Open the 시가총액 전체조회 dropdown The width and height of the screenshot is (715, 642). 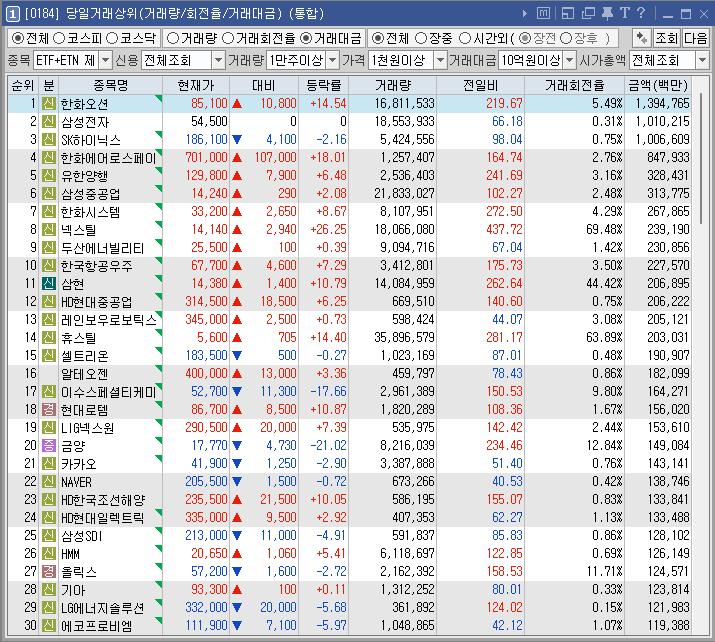tap(702, 60)
